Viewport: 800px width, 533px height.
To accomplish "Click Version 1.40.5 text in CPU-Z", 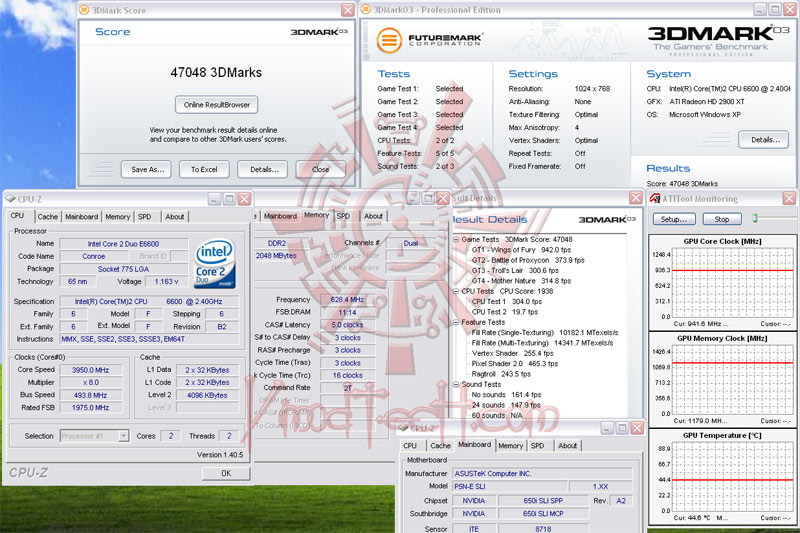I will pyautogui.click(x=220, y=454).
